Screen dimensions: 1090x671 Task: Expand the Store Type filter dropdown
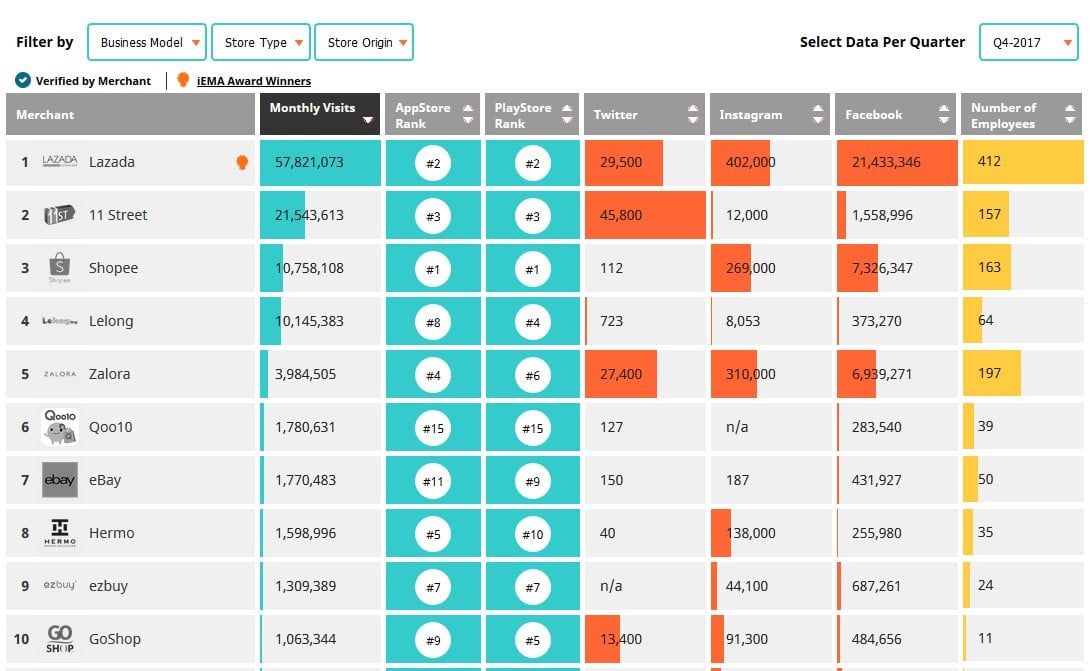[x=260, y=43]
